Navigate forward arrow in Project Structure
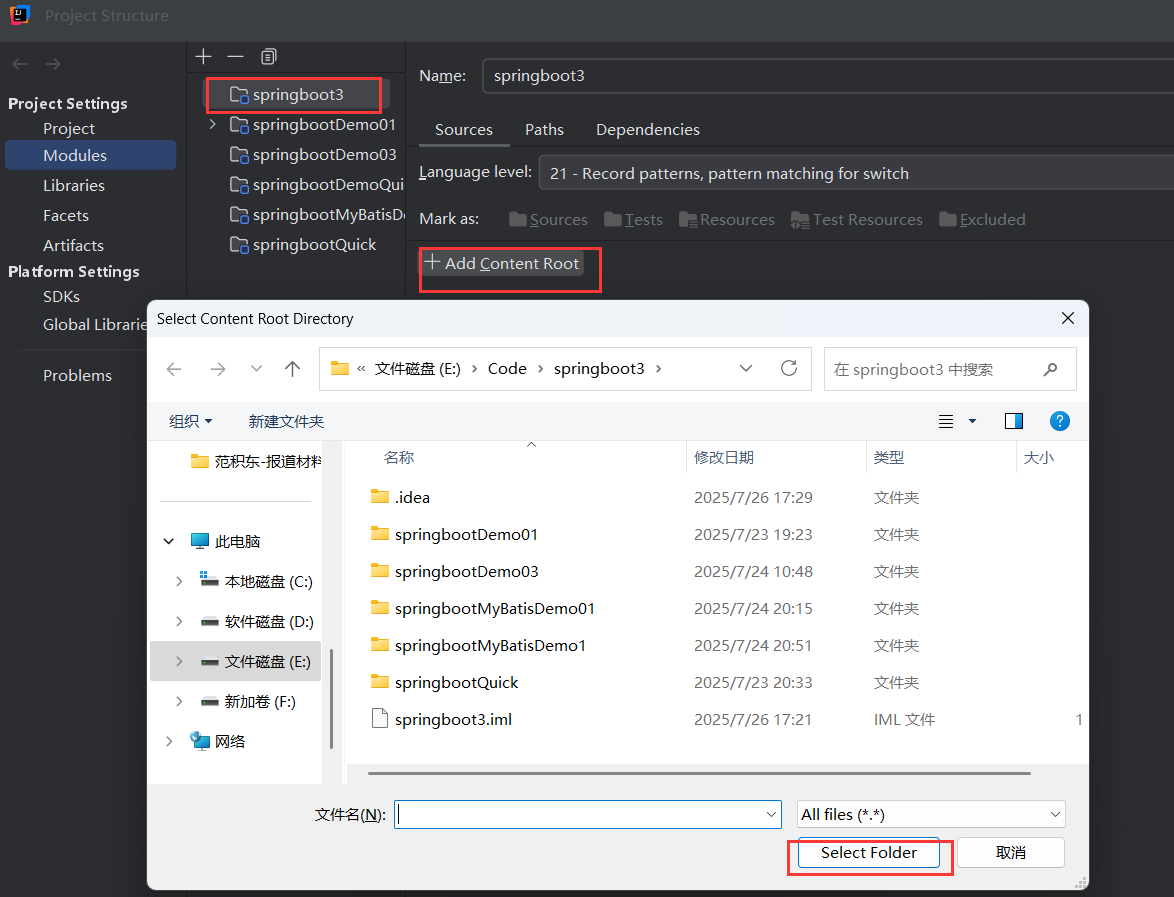Viewport: 1174px width, 897px height. 52,64
